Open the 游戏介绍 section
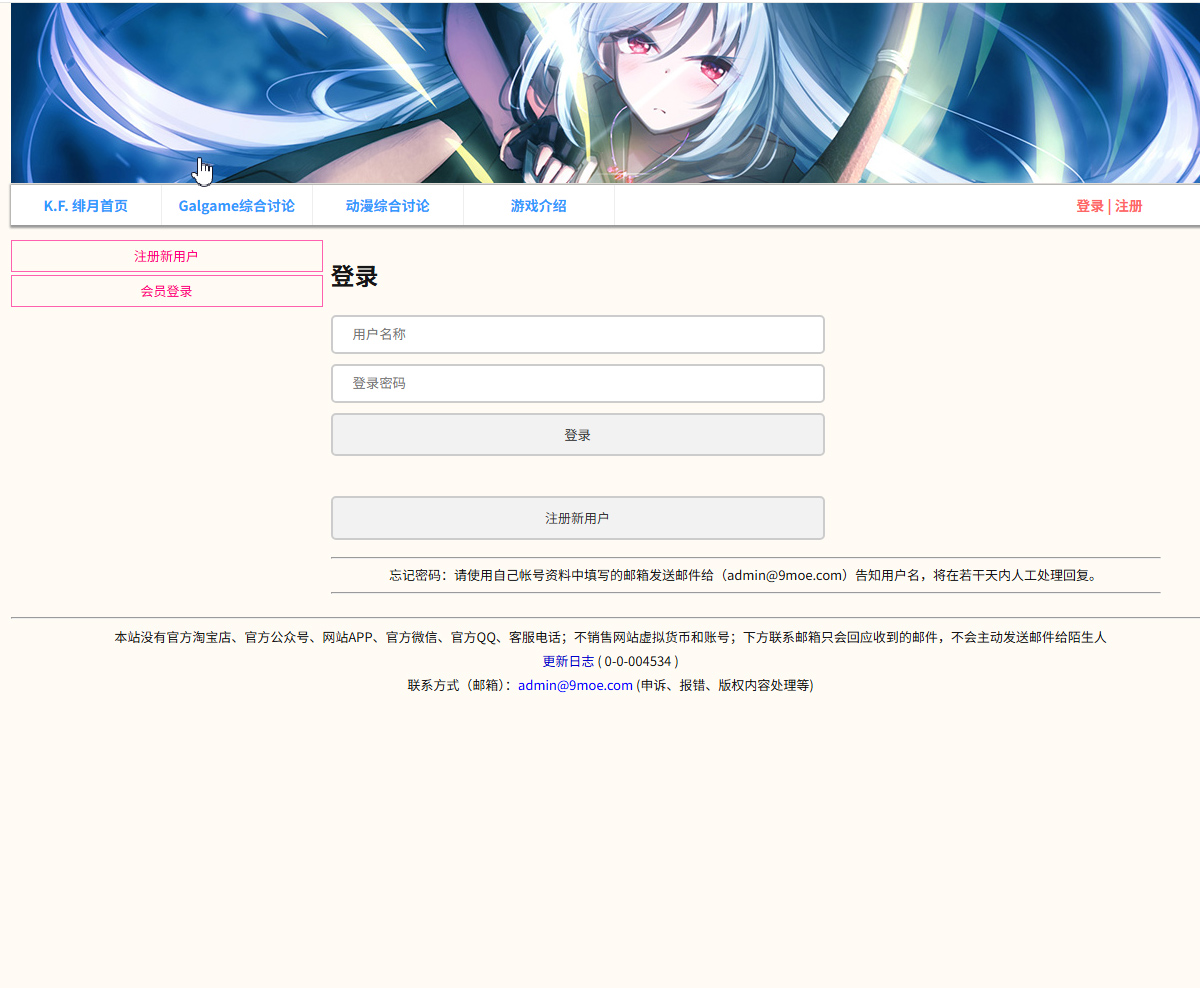Screen dimensions: 1200x988 538,206
